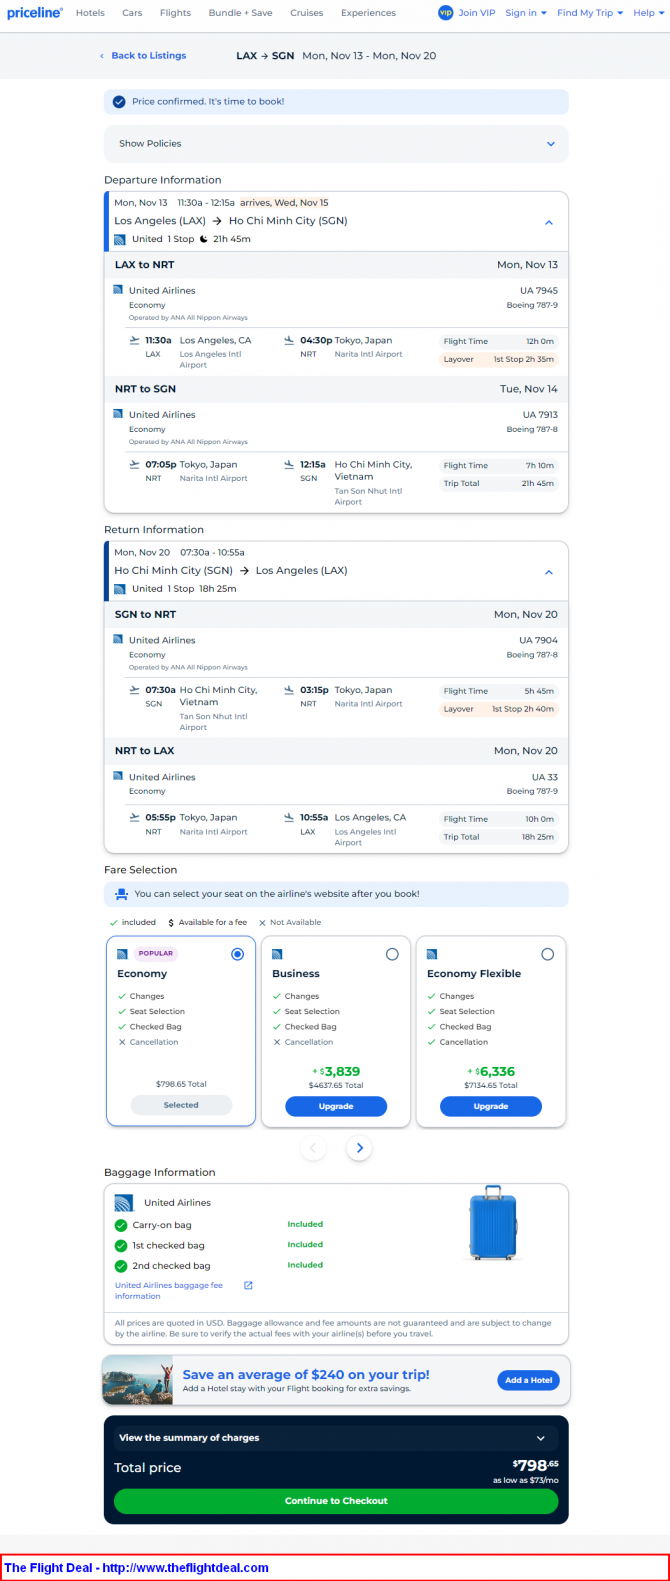Click the previous fare options arrow
The height and width of the screenshot is (1581, 670).
(313, 1148)
